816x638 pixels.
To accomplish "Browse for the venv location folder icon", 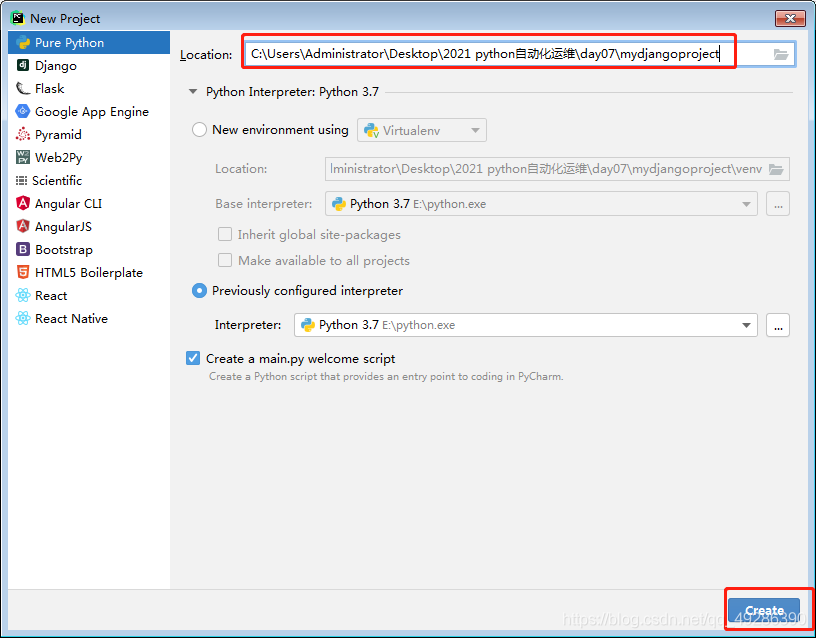I will click(776, 169).
